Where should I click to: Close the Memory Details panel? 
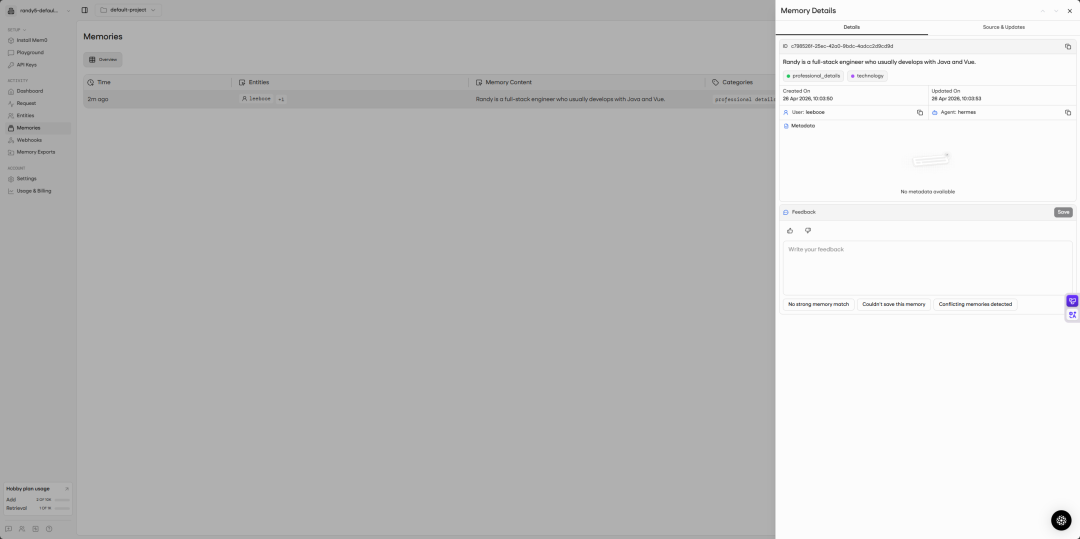coord(1069,11)
